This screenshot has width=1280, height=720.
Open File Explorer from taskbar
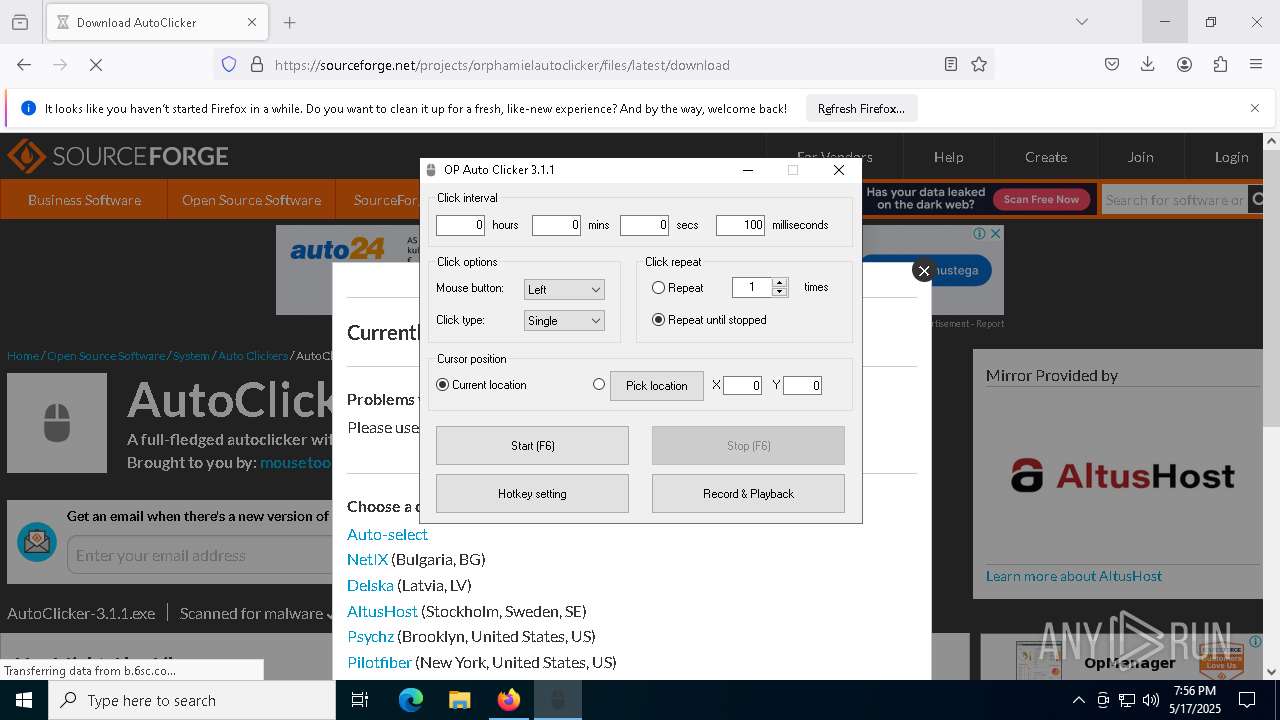(460, 700)
